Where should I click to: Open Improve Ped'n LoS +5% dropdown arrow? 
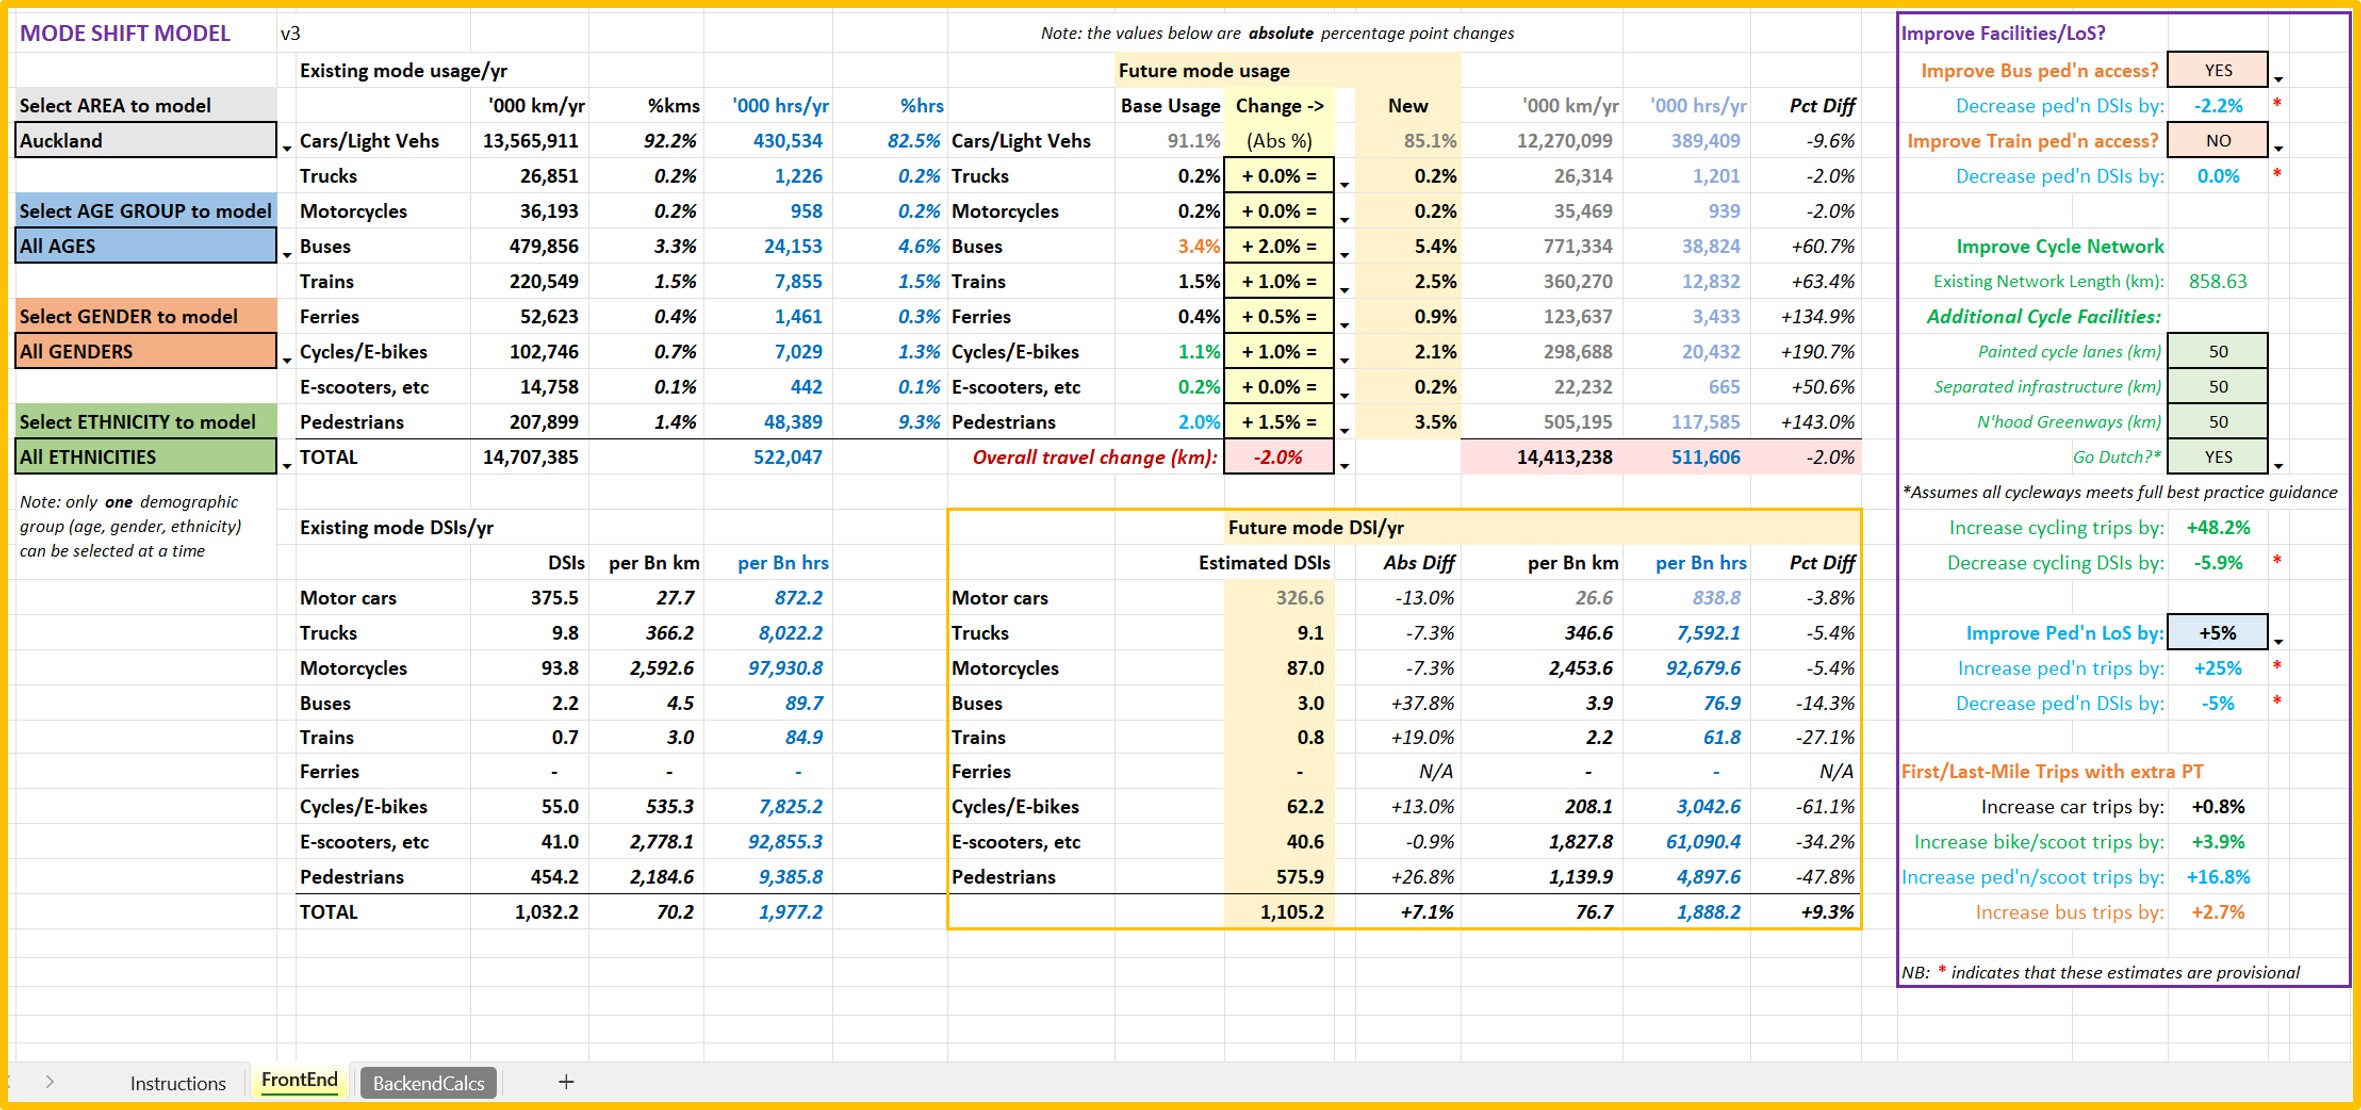click(x=2278, y=641)
